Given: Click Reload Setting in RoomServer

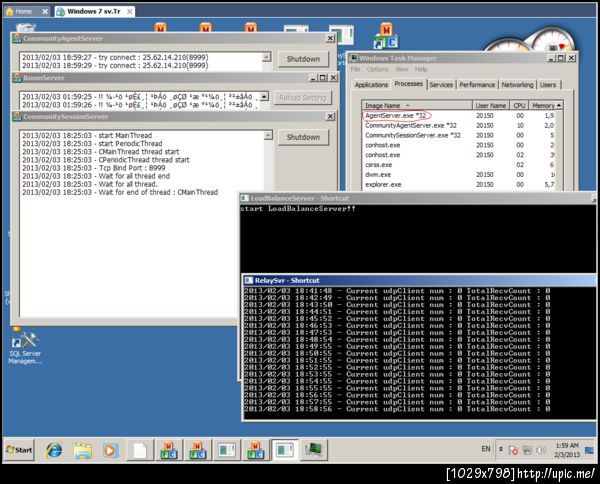Looking at the screenshot, I should coord(302,98).
